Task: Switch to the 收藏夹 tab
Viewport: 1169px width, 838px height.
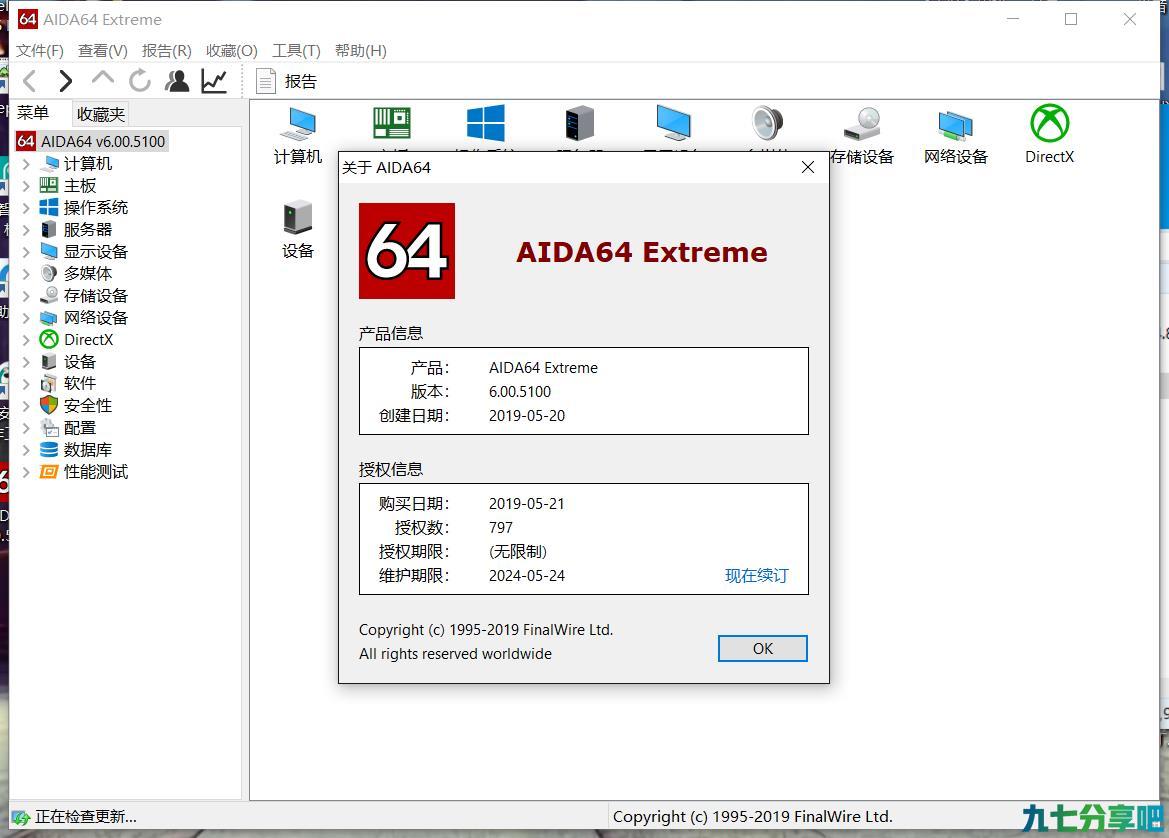Action: (101, 114)
